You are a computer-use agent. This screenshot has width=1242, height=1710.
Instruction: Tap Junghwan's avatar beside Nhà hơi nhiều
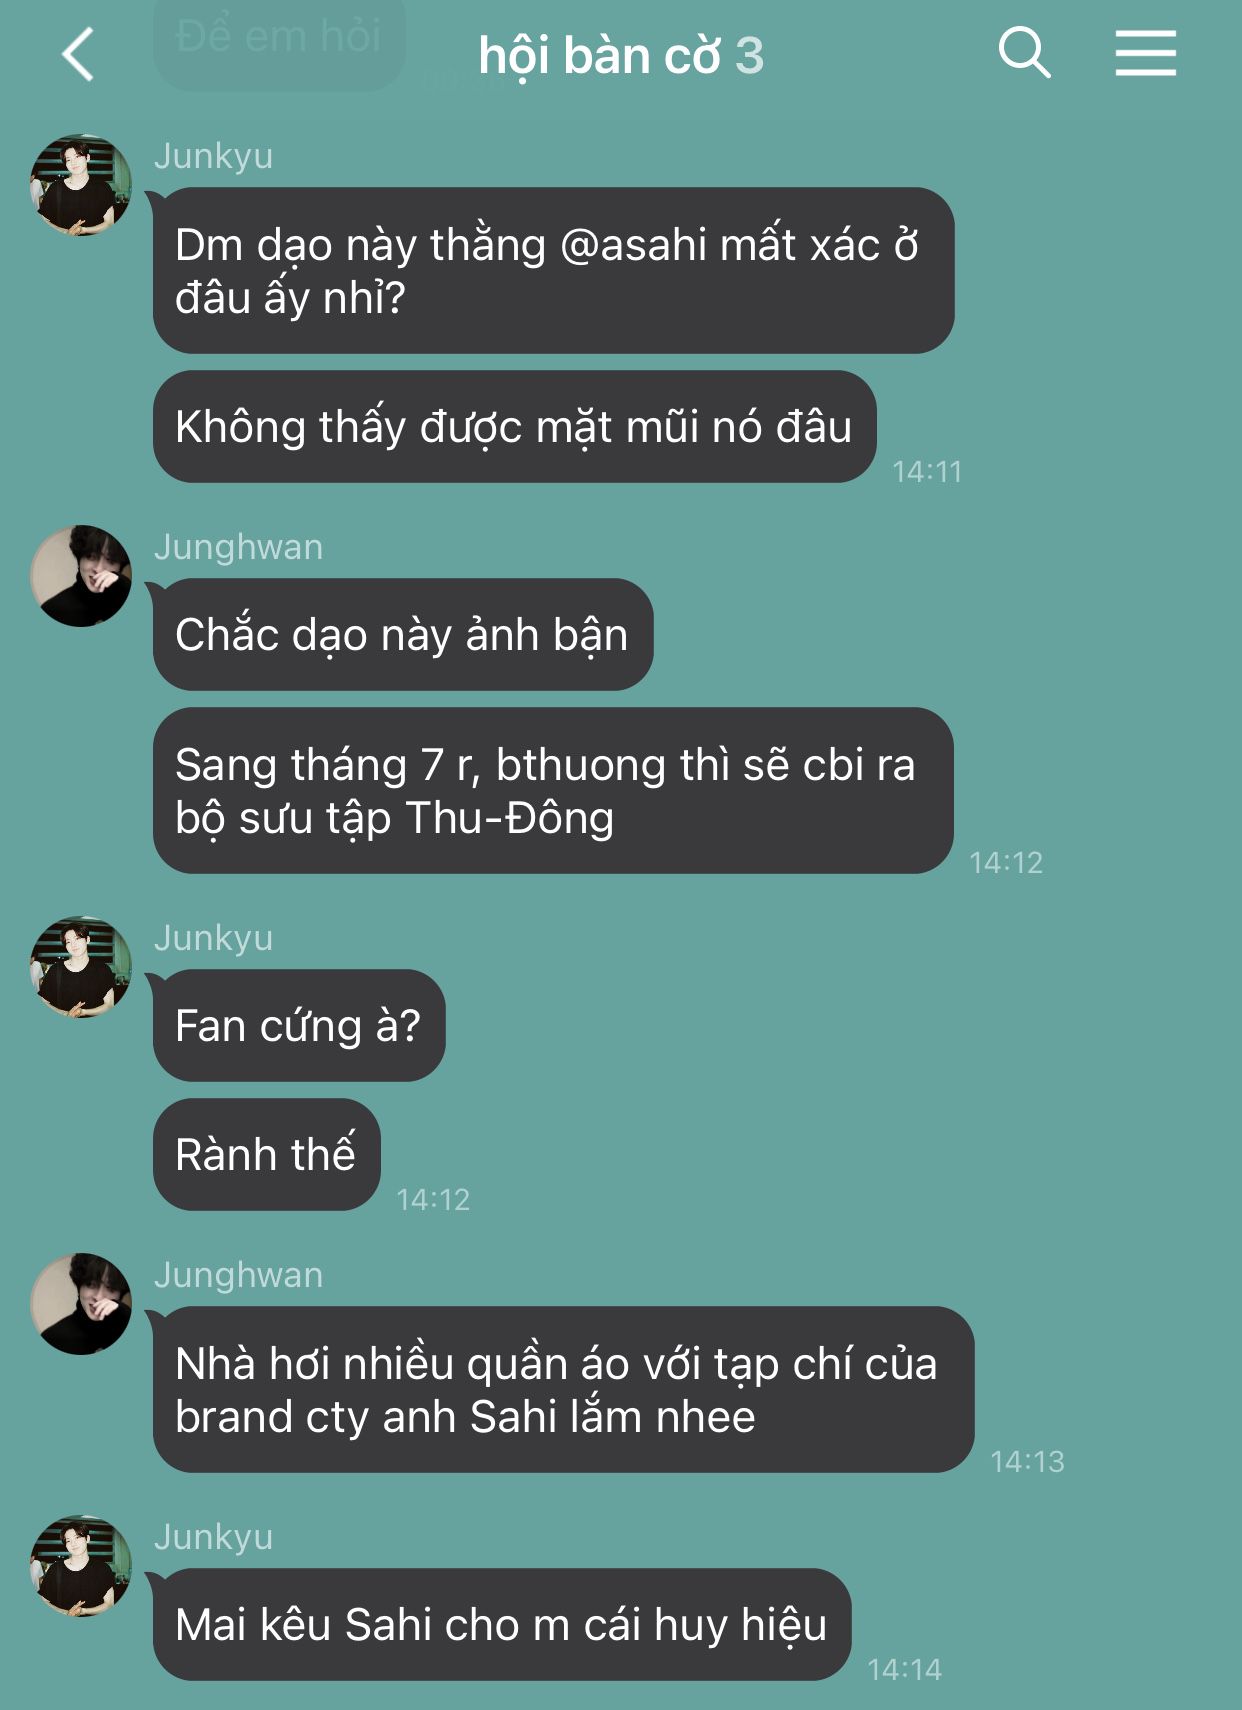click(81, 1304)
